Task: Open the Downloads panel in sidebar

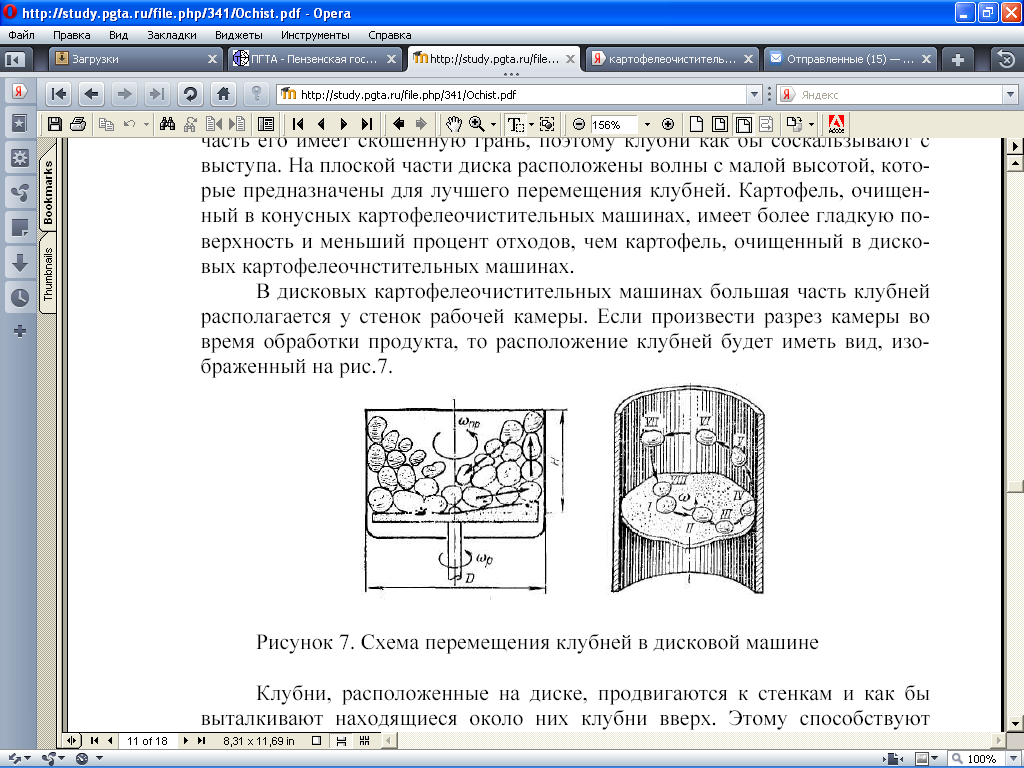Action: click(x=19, y=262)
